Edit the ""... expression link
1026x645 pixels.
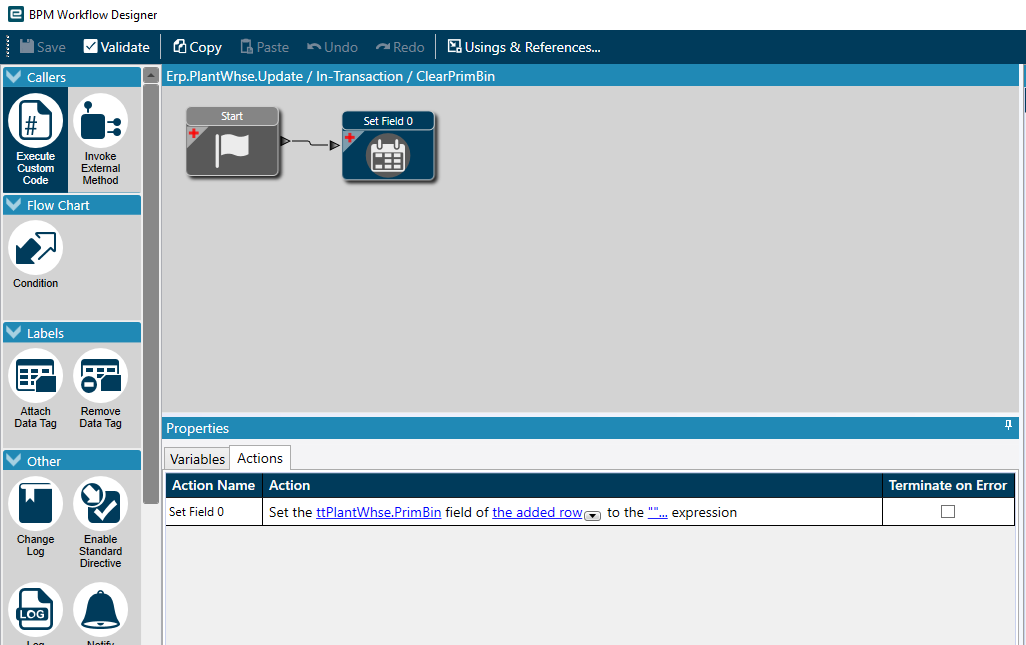coord(658,512)
